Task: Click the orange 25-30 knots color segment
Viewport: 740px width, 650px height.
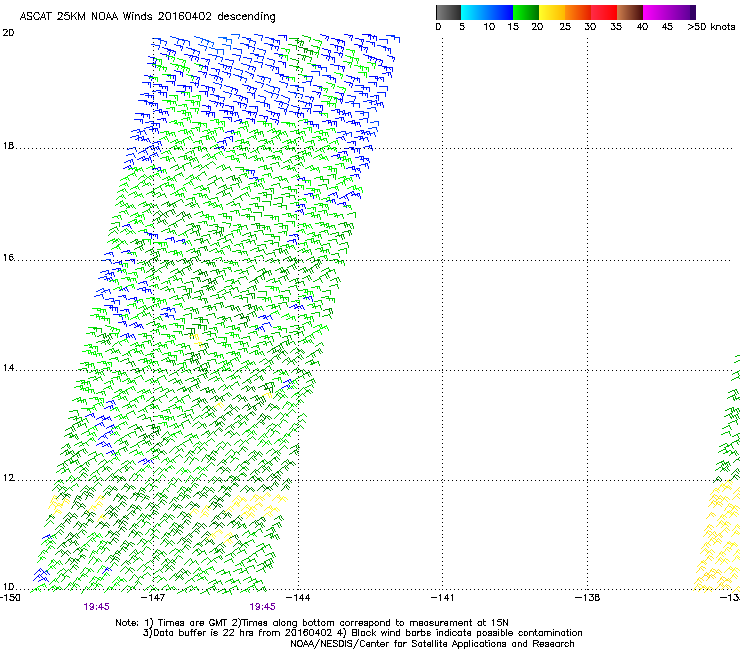Action: [578, 12]
